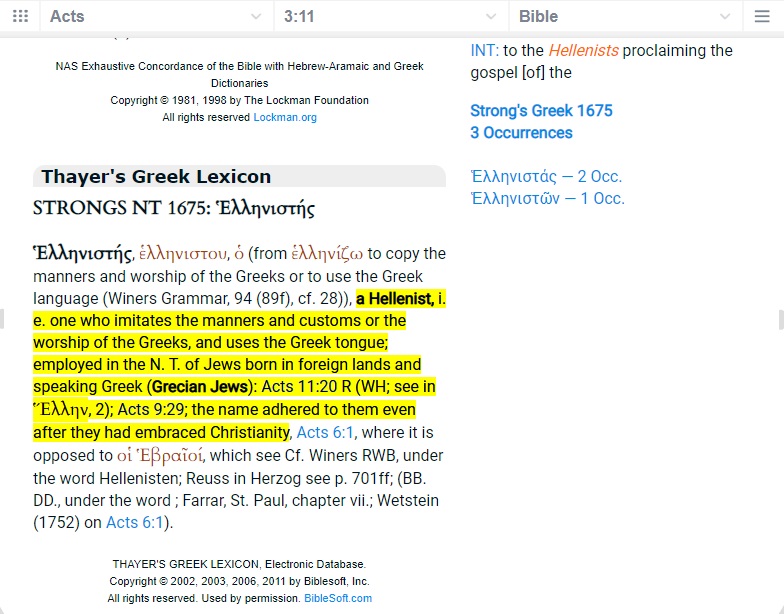
Task: Click the bold 'a Hellenist,' text
Action: click(395, 298)
